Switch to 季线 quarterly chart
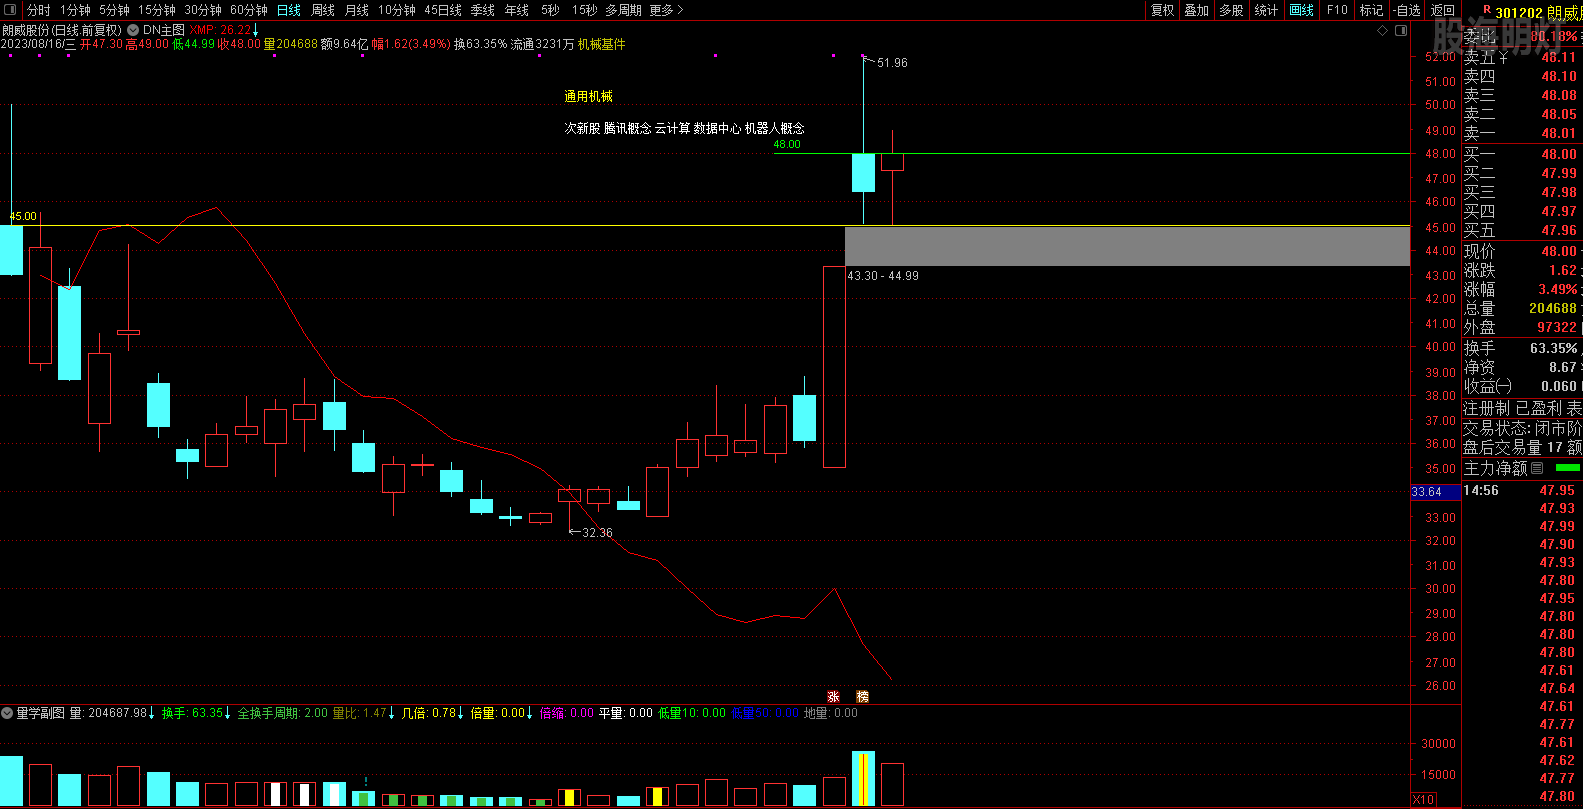 483,10
